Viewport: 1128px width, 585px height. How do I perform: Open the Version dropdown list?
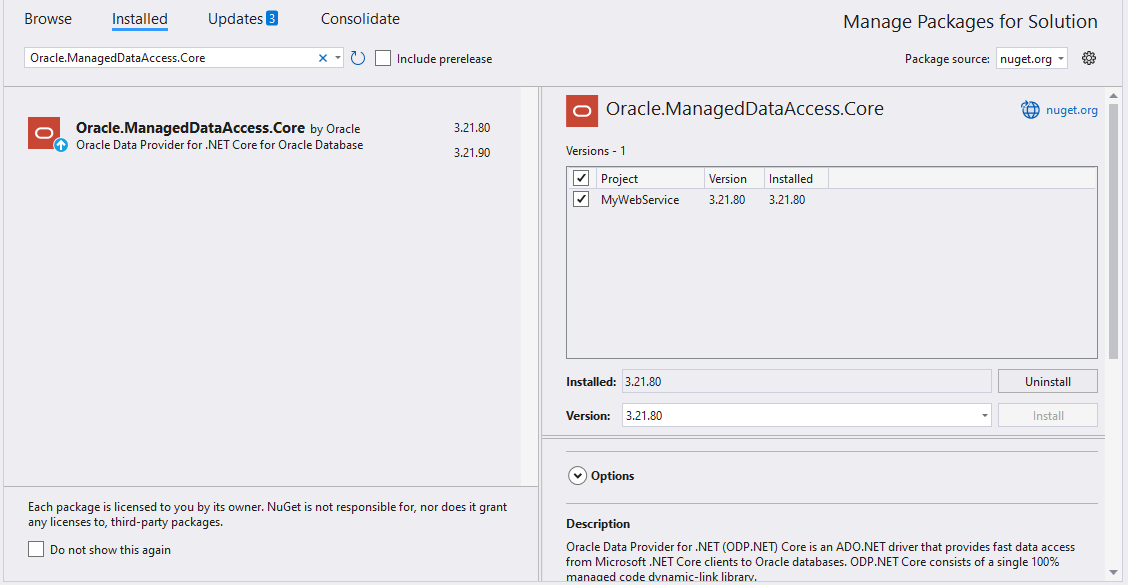[984, 415]
